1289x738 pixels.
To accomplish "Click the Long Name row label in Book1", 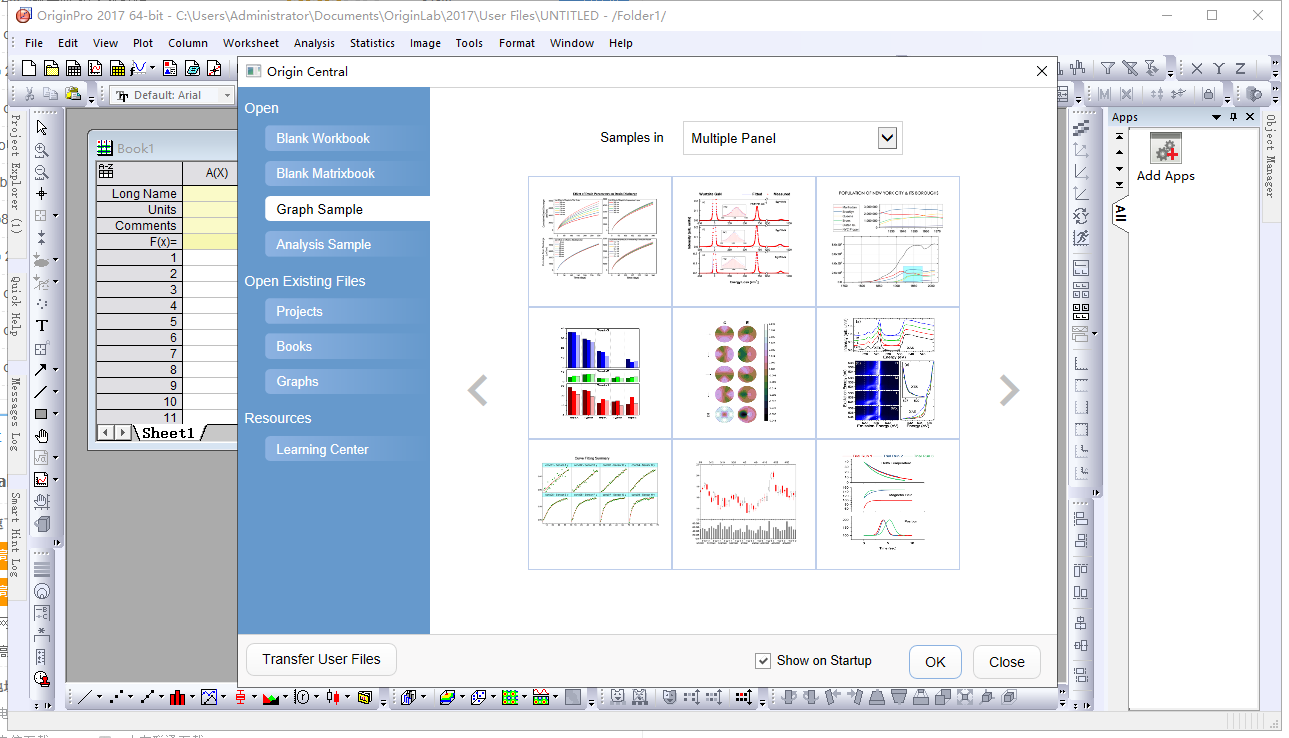I will click(x=140, y=194).
